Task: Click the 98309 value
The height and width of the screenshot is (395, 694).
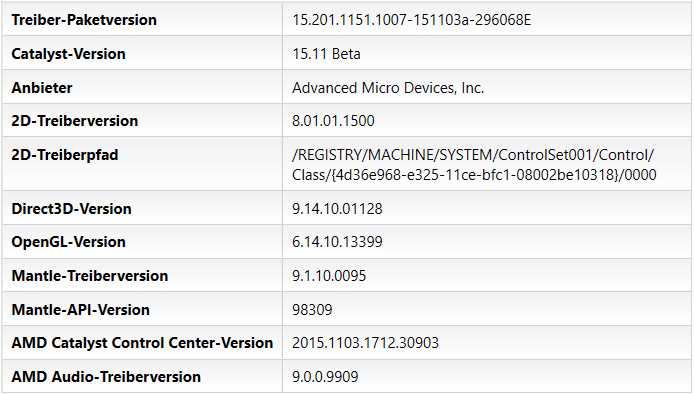Action: [x=312, y=310]
